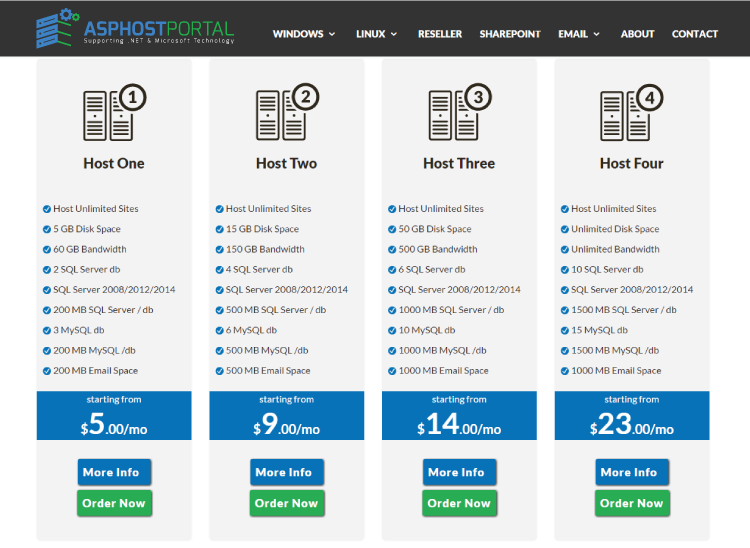Click Order Now for Host One

point(114,503)
